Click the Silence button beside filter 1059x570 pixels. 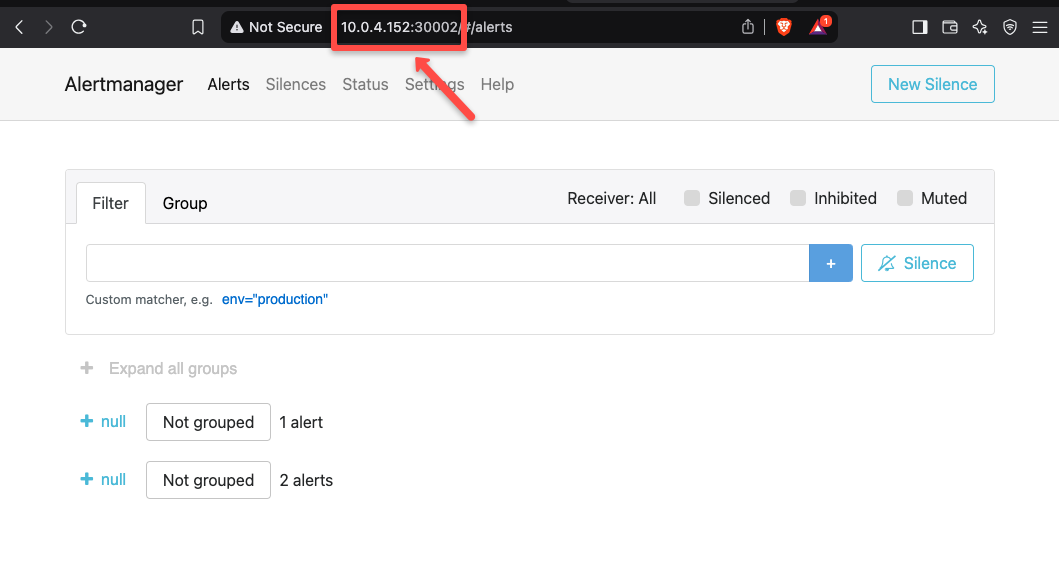917,263
